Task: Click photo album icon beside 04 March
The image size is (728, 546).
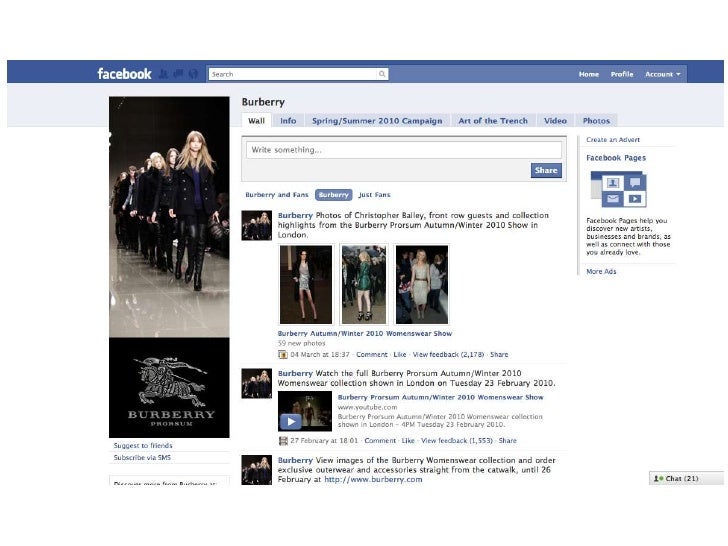Action: tap(282, 355)
